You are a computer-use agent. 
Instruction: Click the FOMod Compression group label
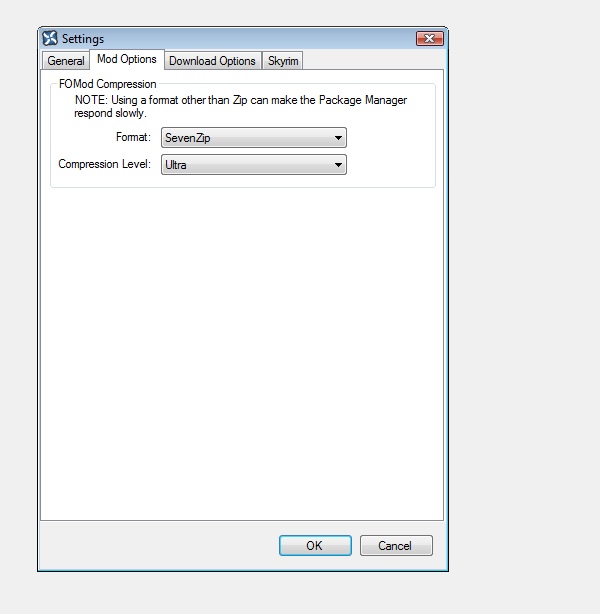pos(107,84)
